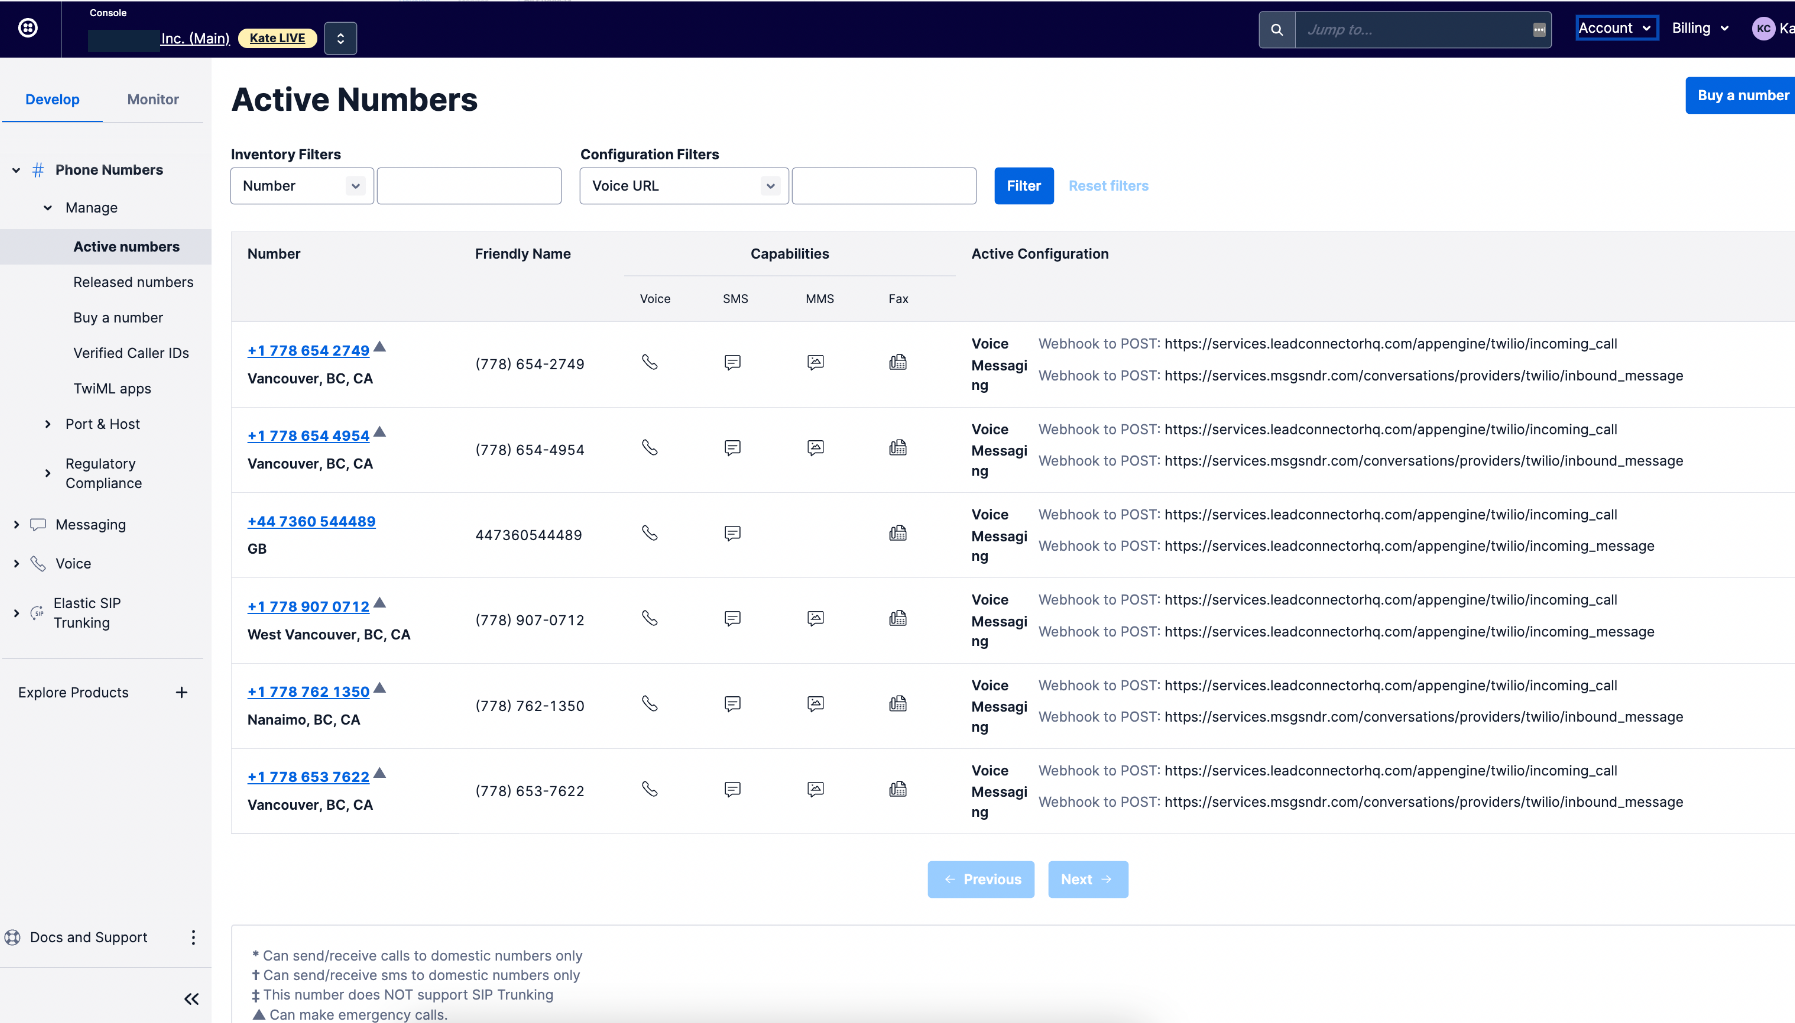Click voice icon for 447360544489 row
This screenshot has height=1023, width=1795.
(650, 533)
